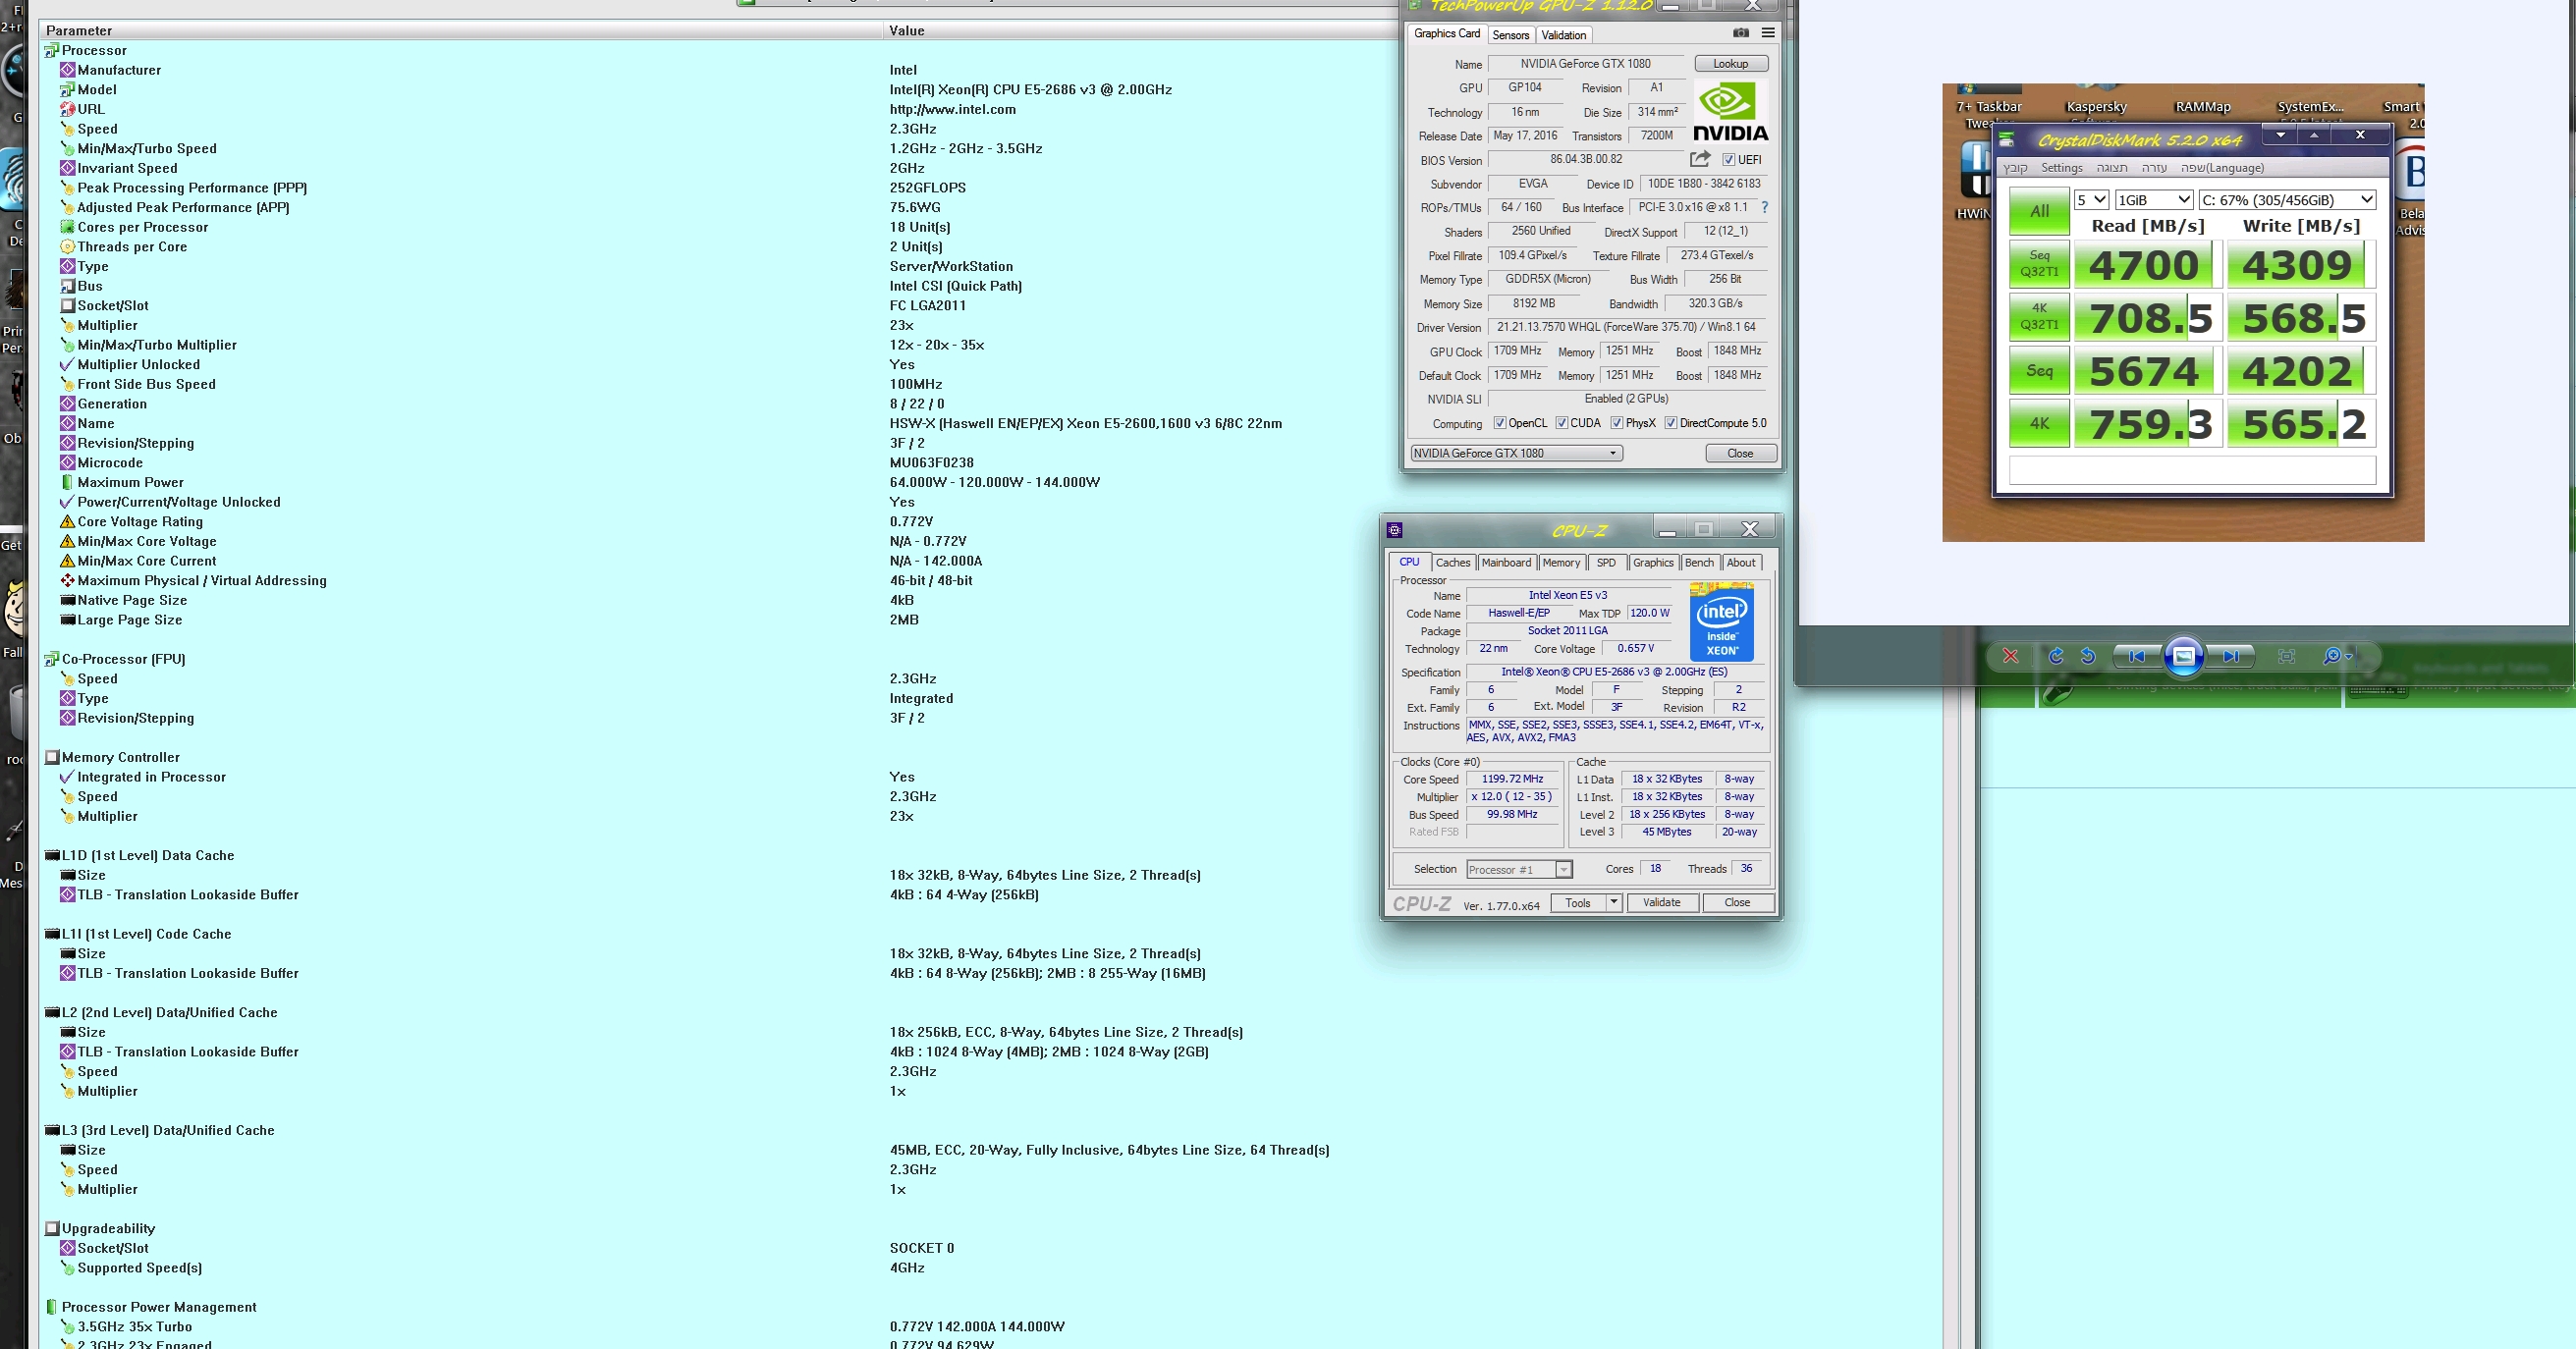Screen dimensions: 2576x1349
Task: Click the Bus Interface question mark in GPU-Z
Action: 1764,207
